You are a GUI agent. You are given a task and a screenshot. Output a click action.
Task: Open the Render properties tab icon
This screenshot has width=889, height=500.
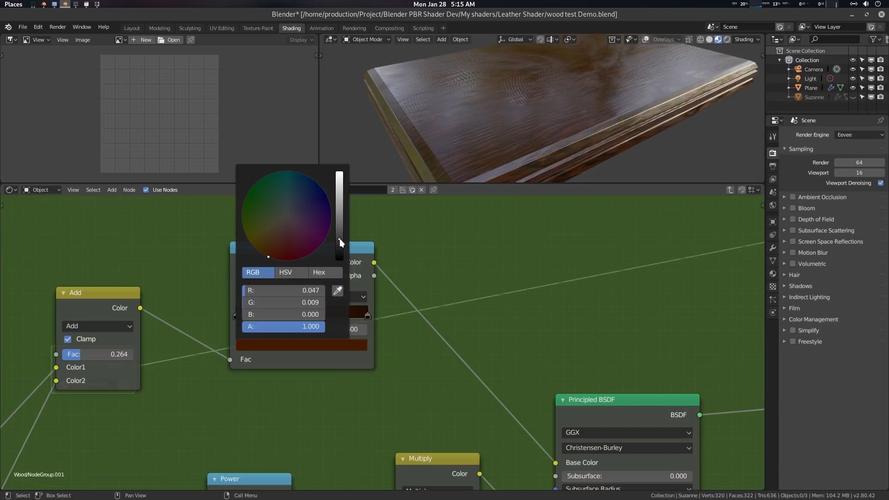pyautogui.click(x=773, y=153)
